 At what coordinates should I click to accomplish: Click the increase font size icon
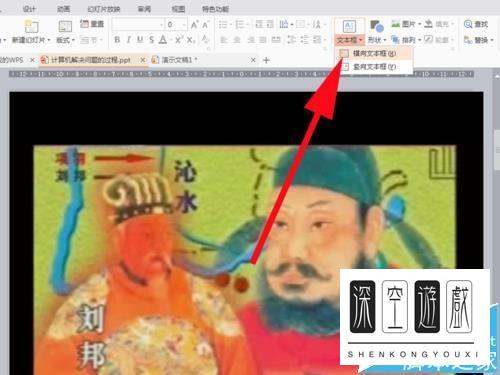coord(195,24)
